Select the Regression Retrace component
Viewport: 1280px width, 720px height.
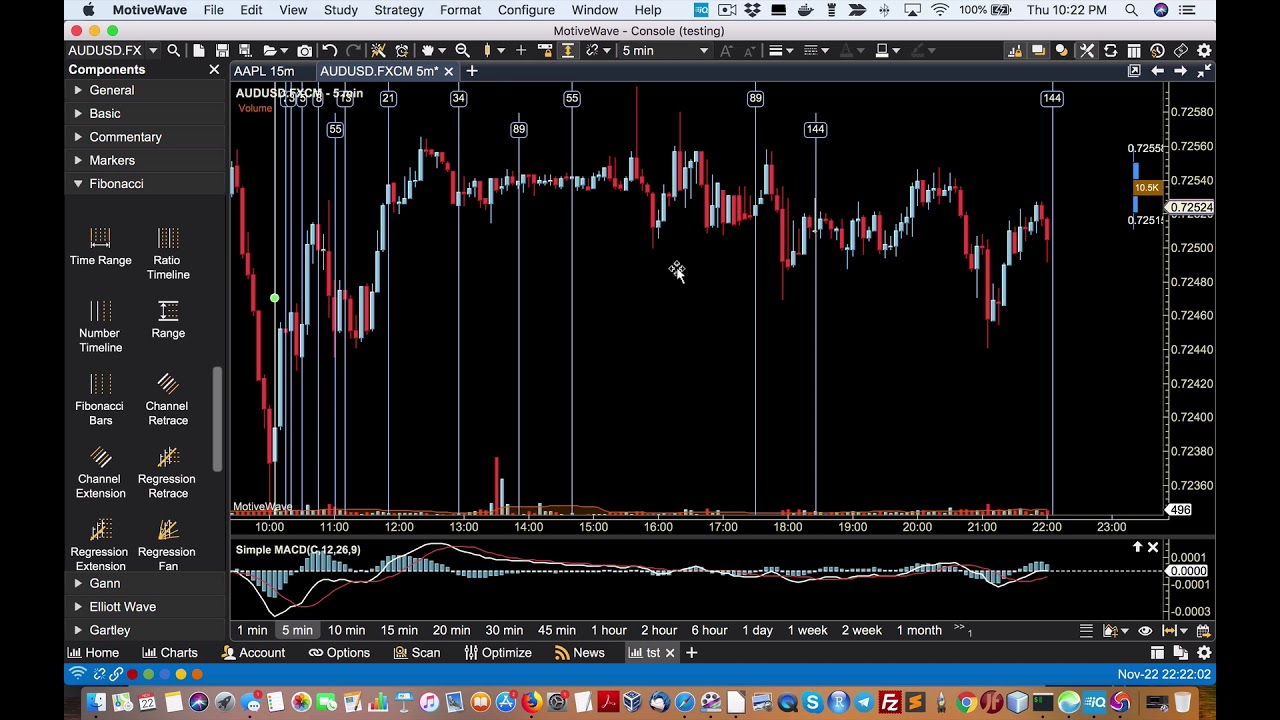pos(168,472)
